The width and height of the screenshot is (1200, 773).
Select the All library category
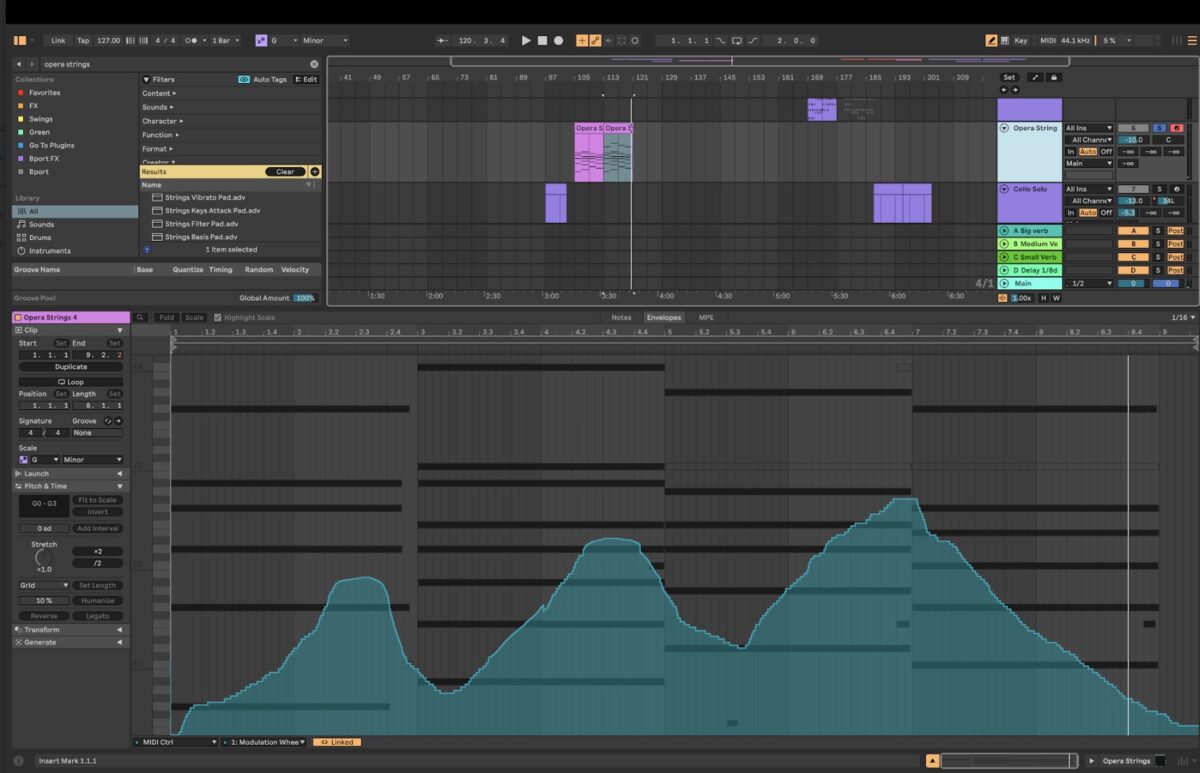tap(75, 211)
